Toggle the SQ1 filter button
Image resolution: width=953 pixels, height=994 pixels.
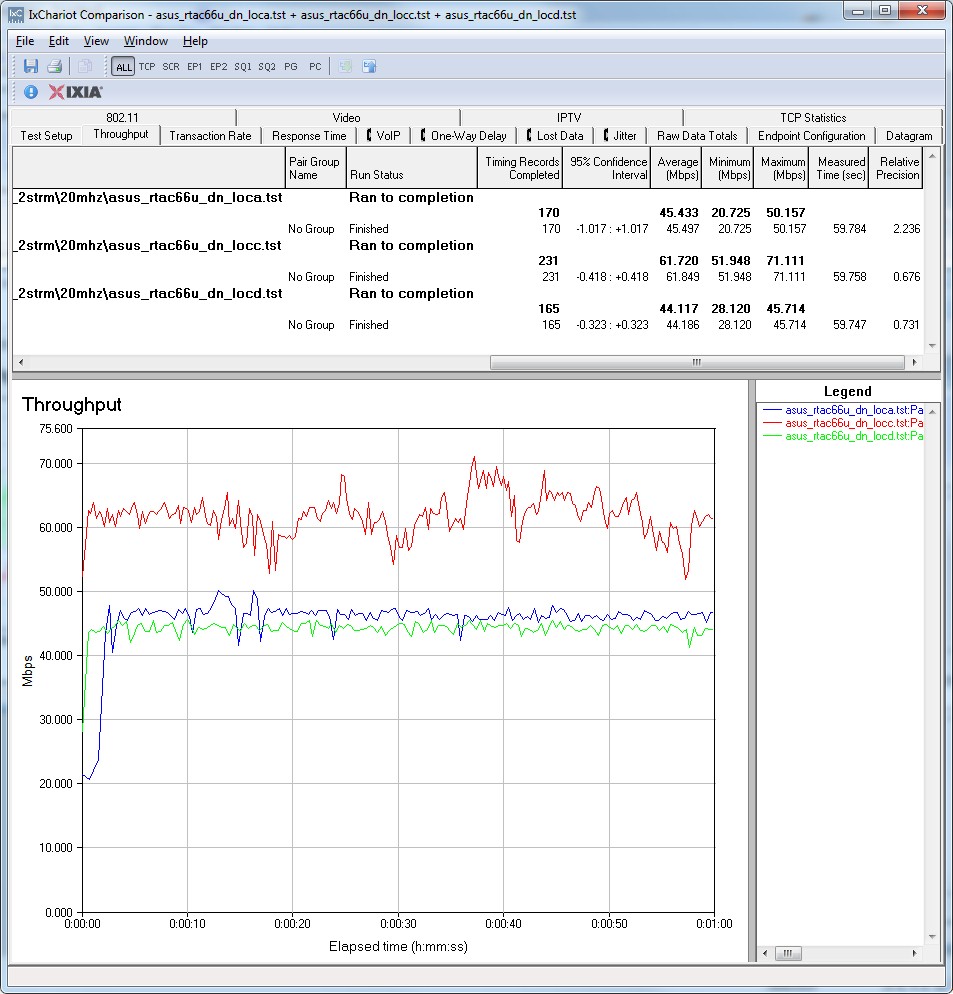[x=242, y=67]
